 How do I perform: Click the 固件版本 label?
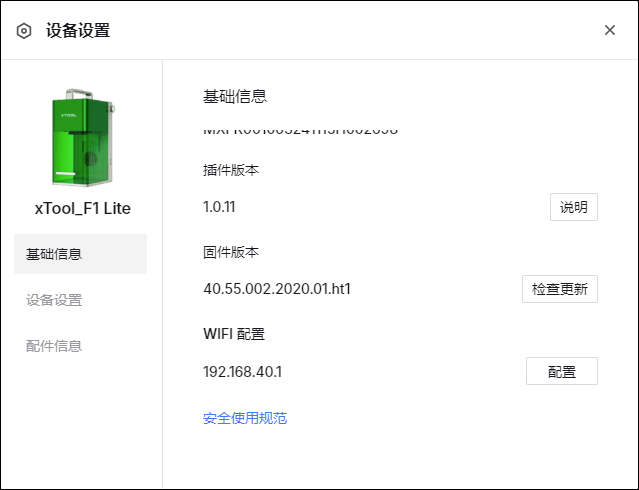click(231, 252)
